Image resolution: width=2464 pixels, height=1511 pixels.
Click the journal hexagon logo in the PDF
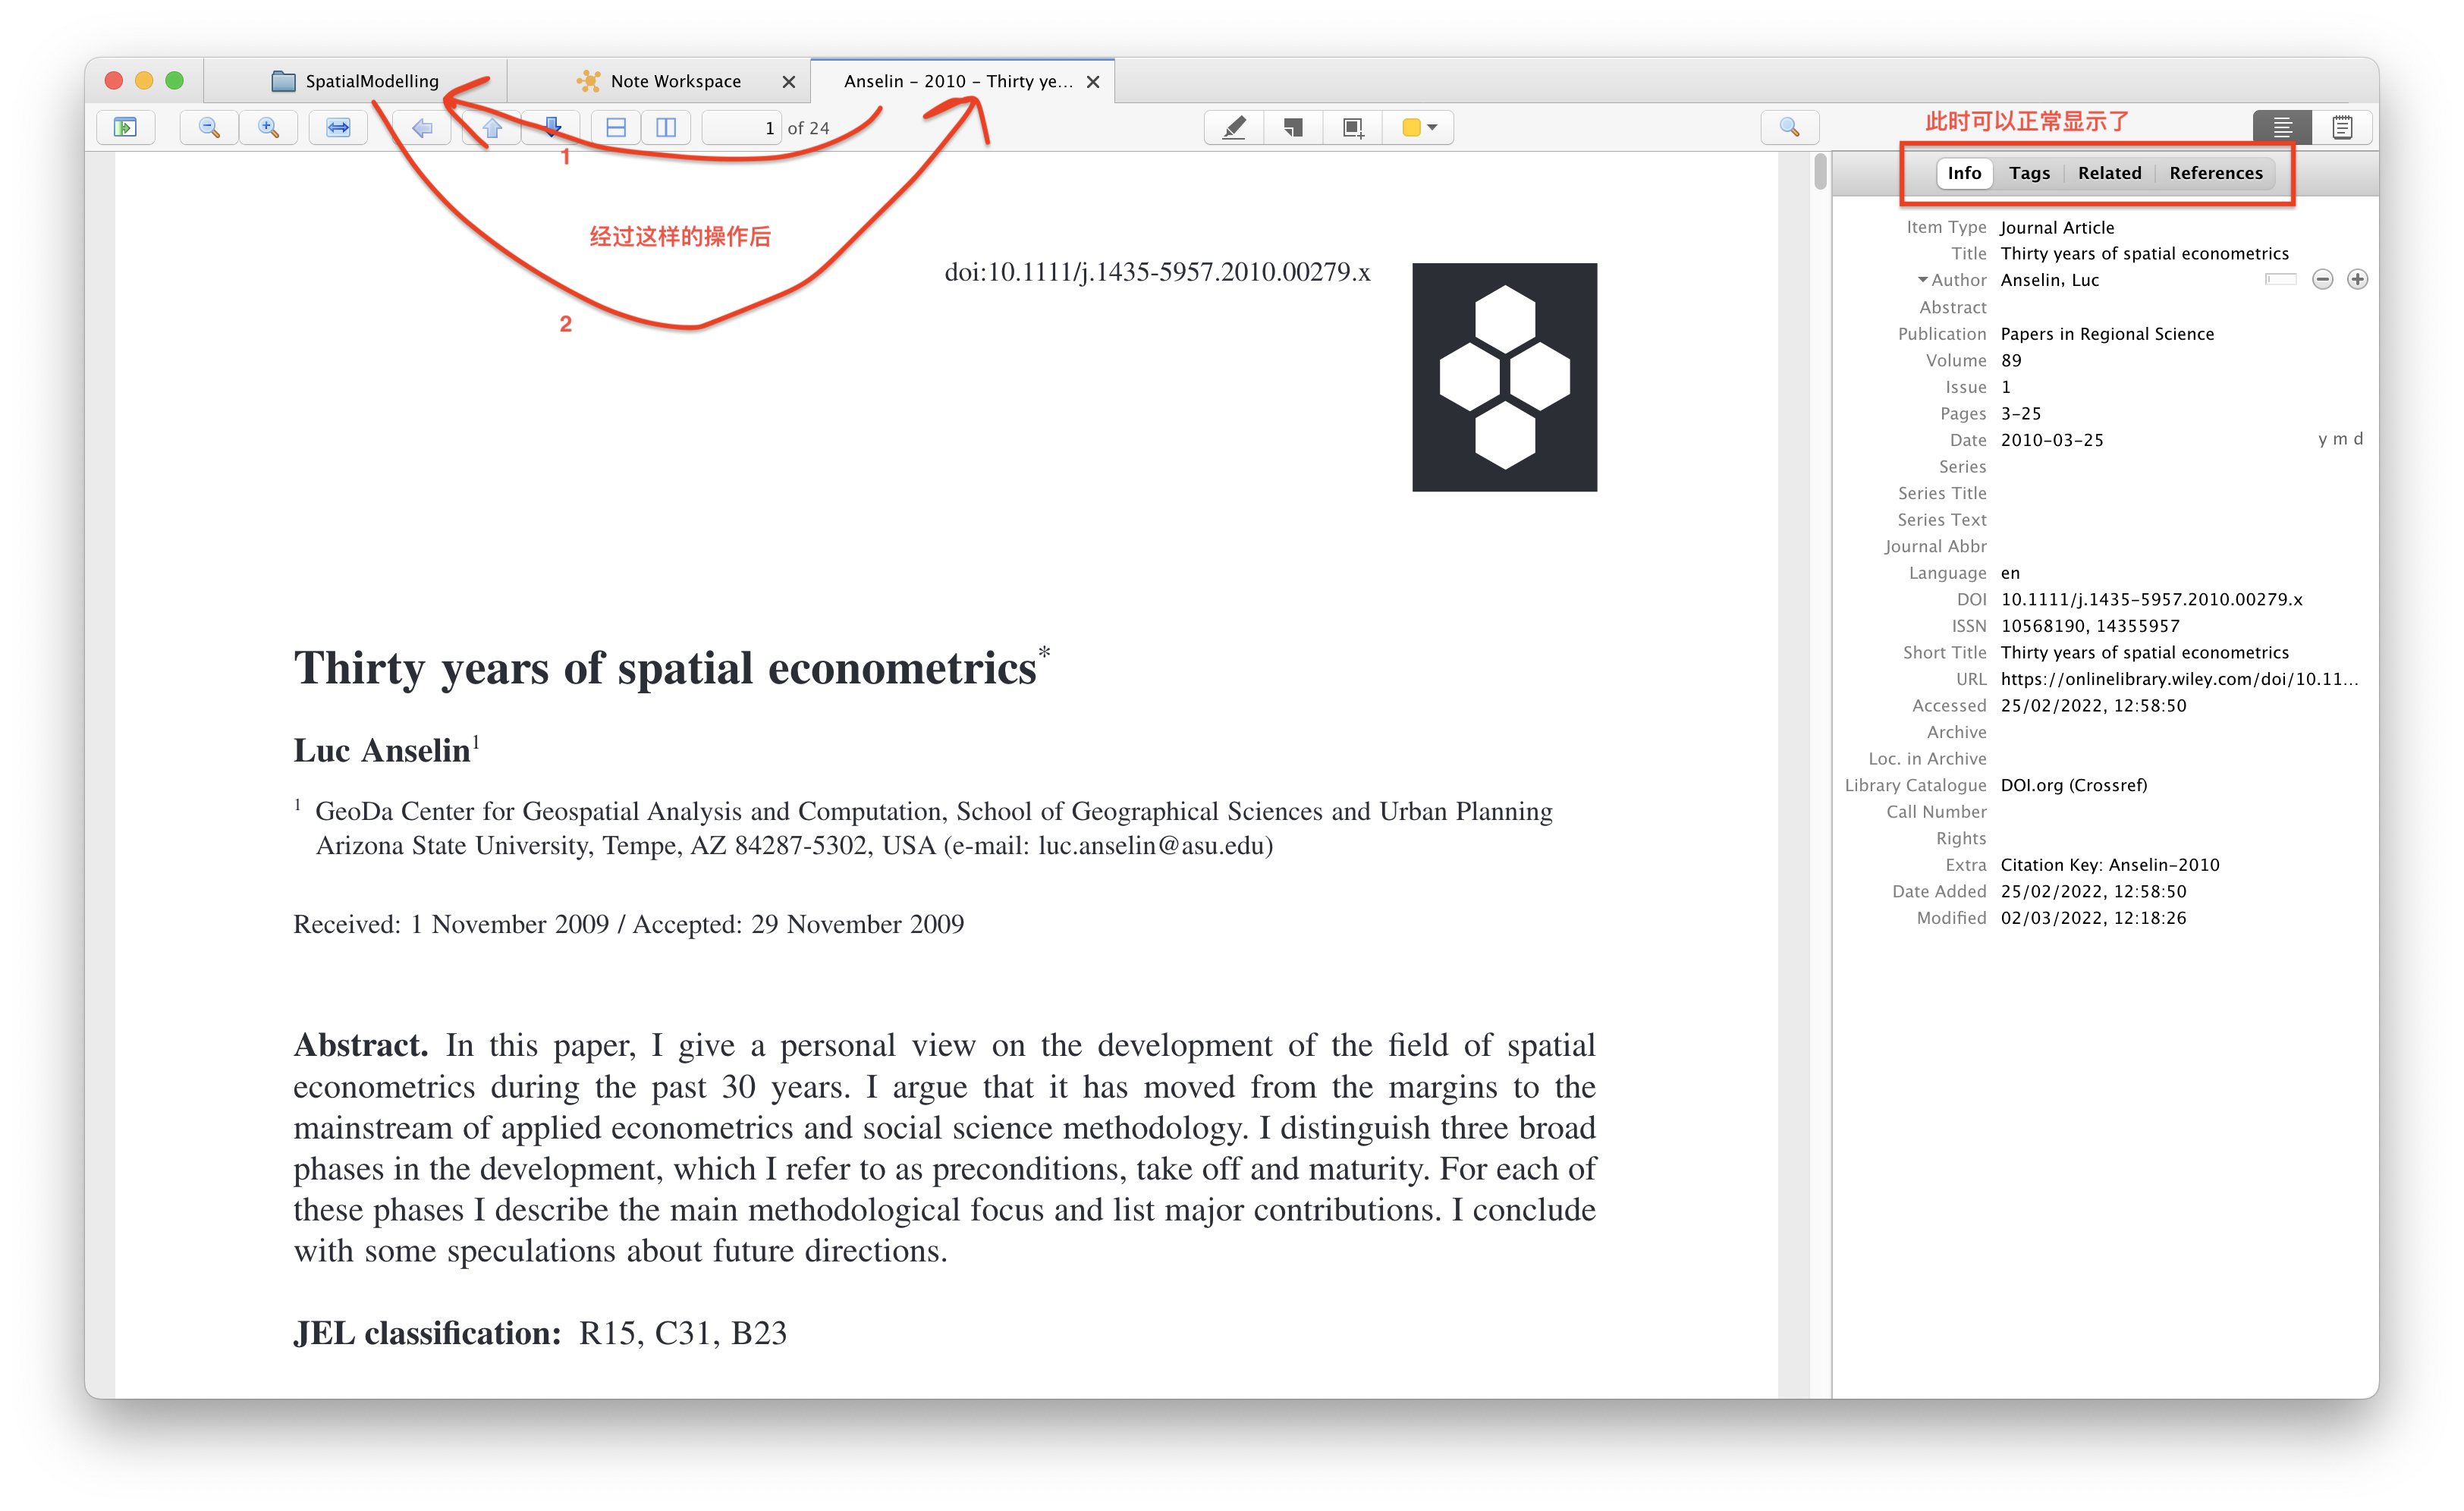click(x=1504, y=377)
